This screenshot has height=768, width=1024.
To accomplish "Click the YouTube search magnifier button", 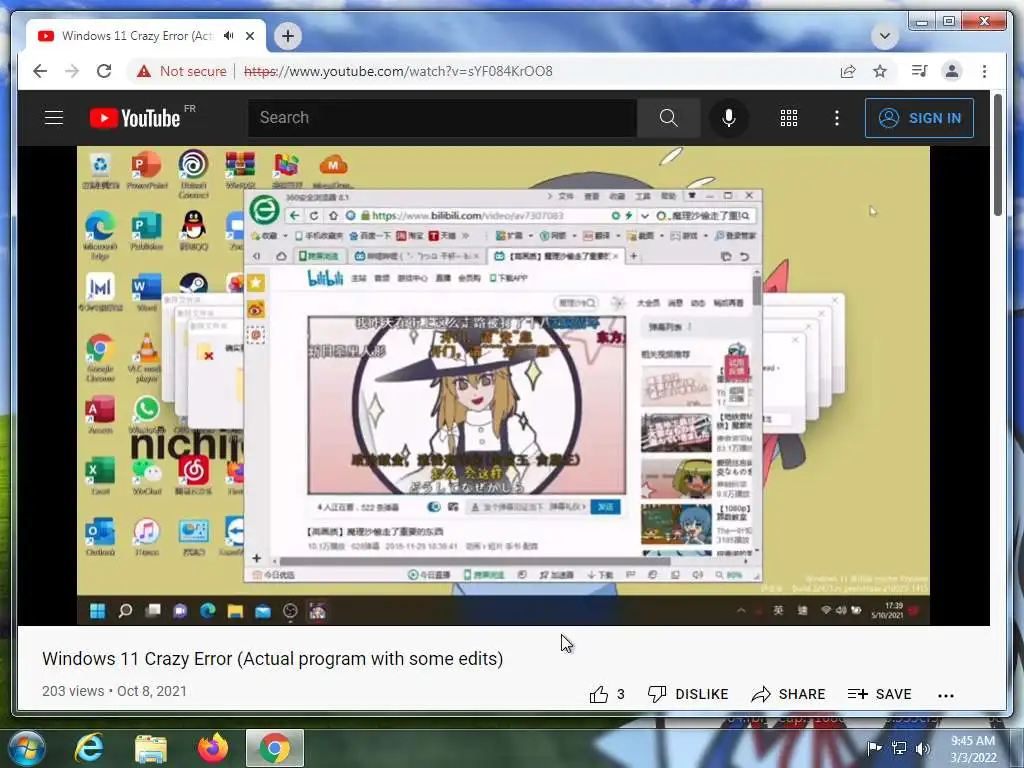I will [668, 118].
